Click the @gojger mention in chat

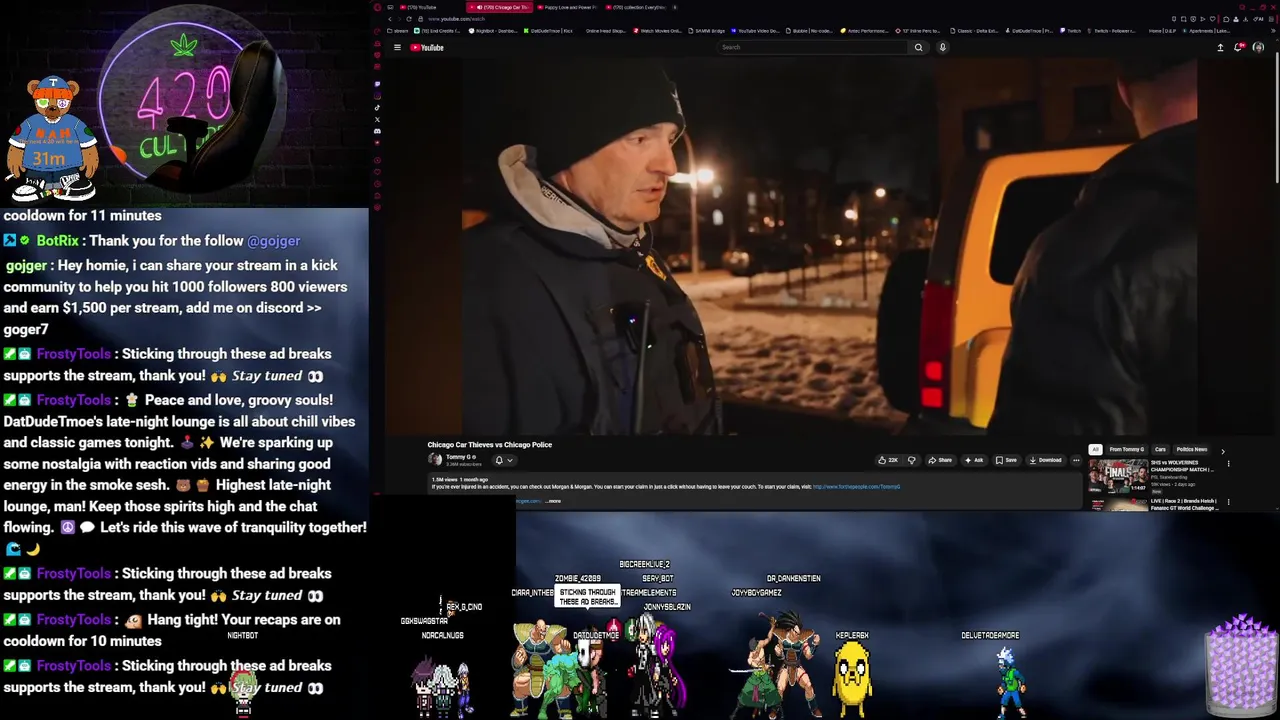click(x=273, y=241)
